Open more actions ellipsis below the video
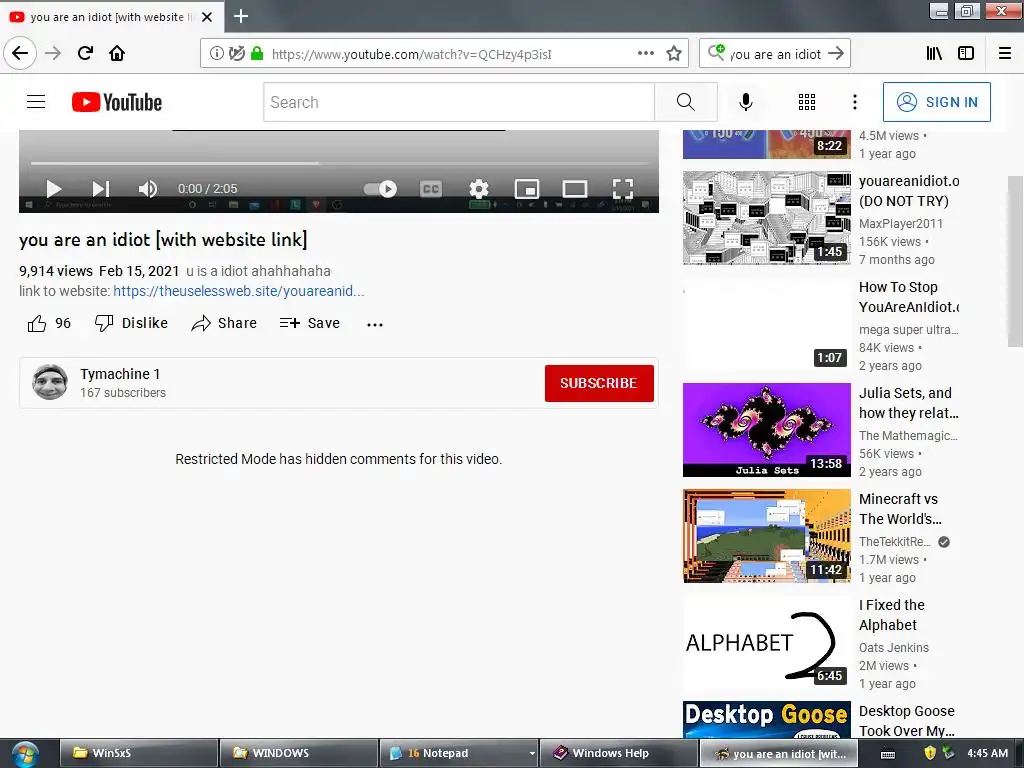This screenshot has width=1024, height=768. (x=375, y=324)
